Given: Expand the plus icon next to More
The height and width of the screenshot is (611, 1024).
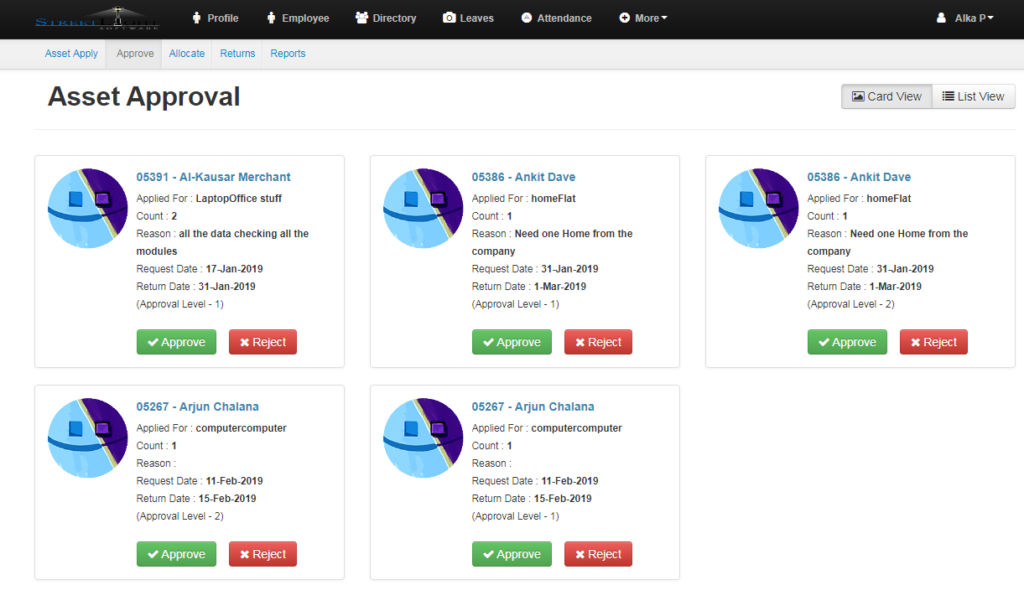Looking at the screenshot, I should pos(622,17).
